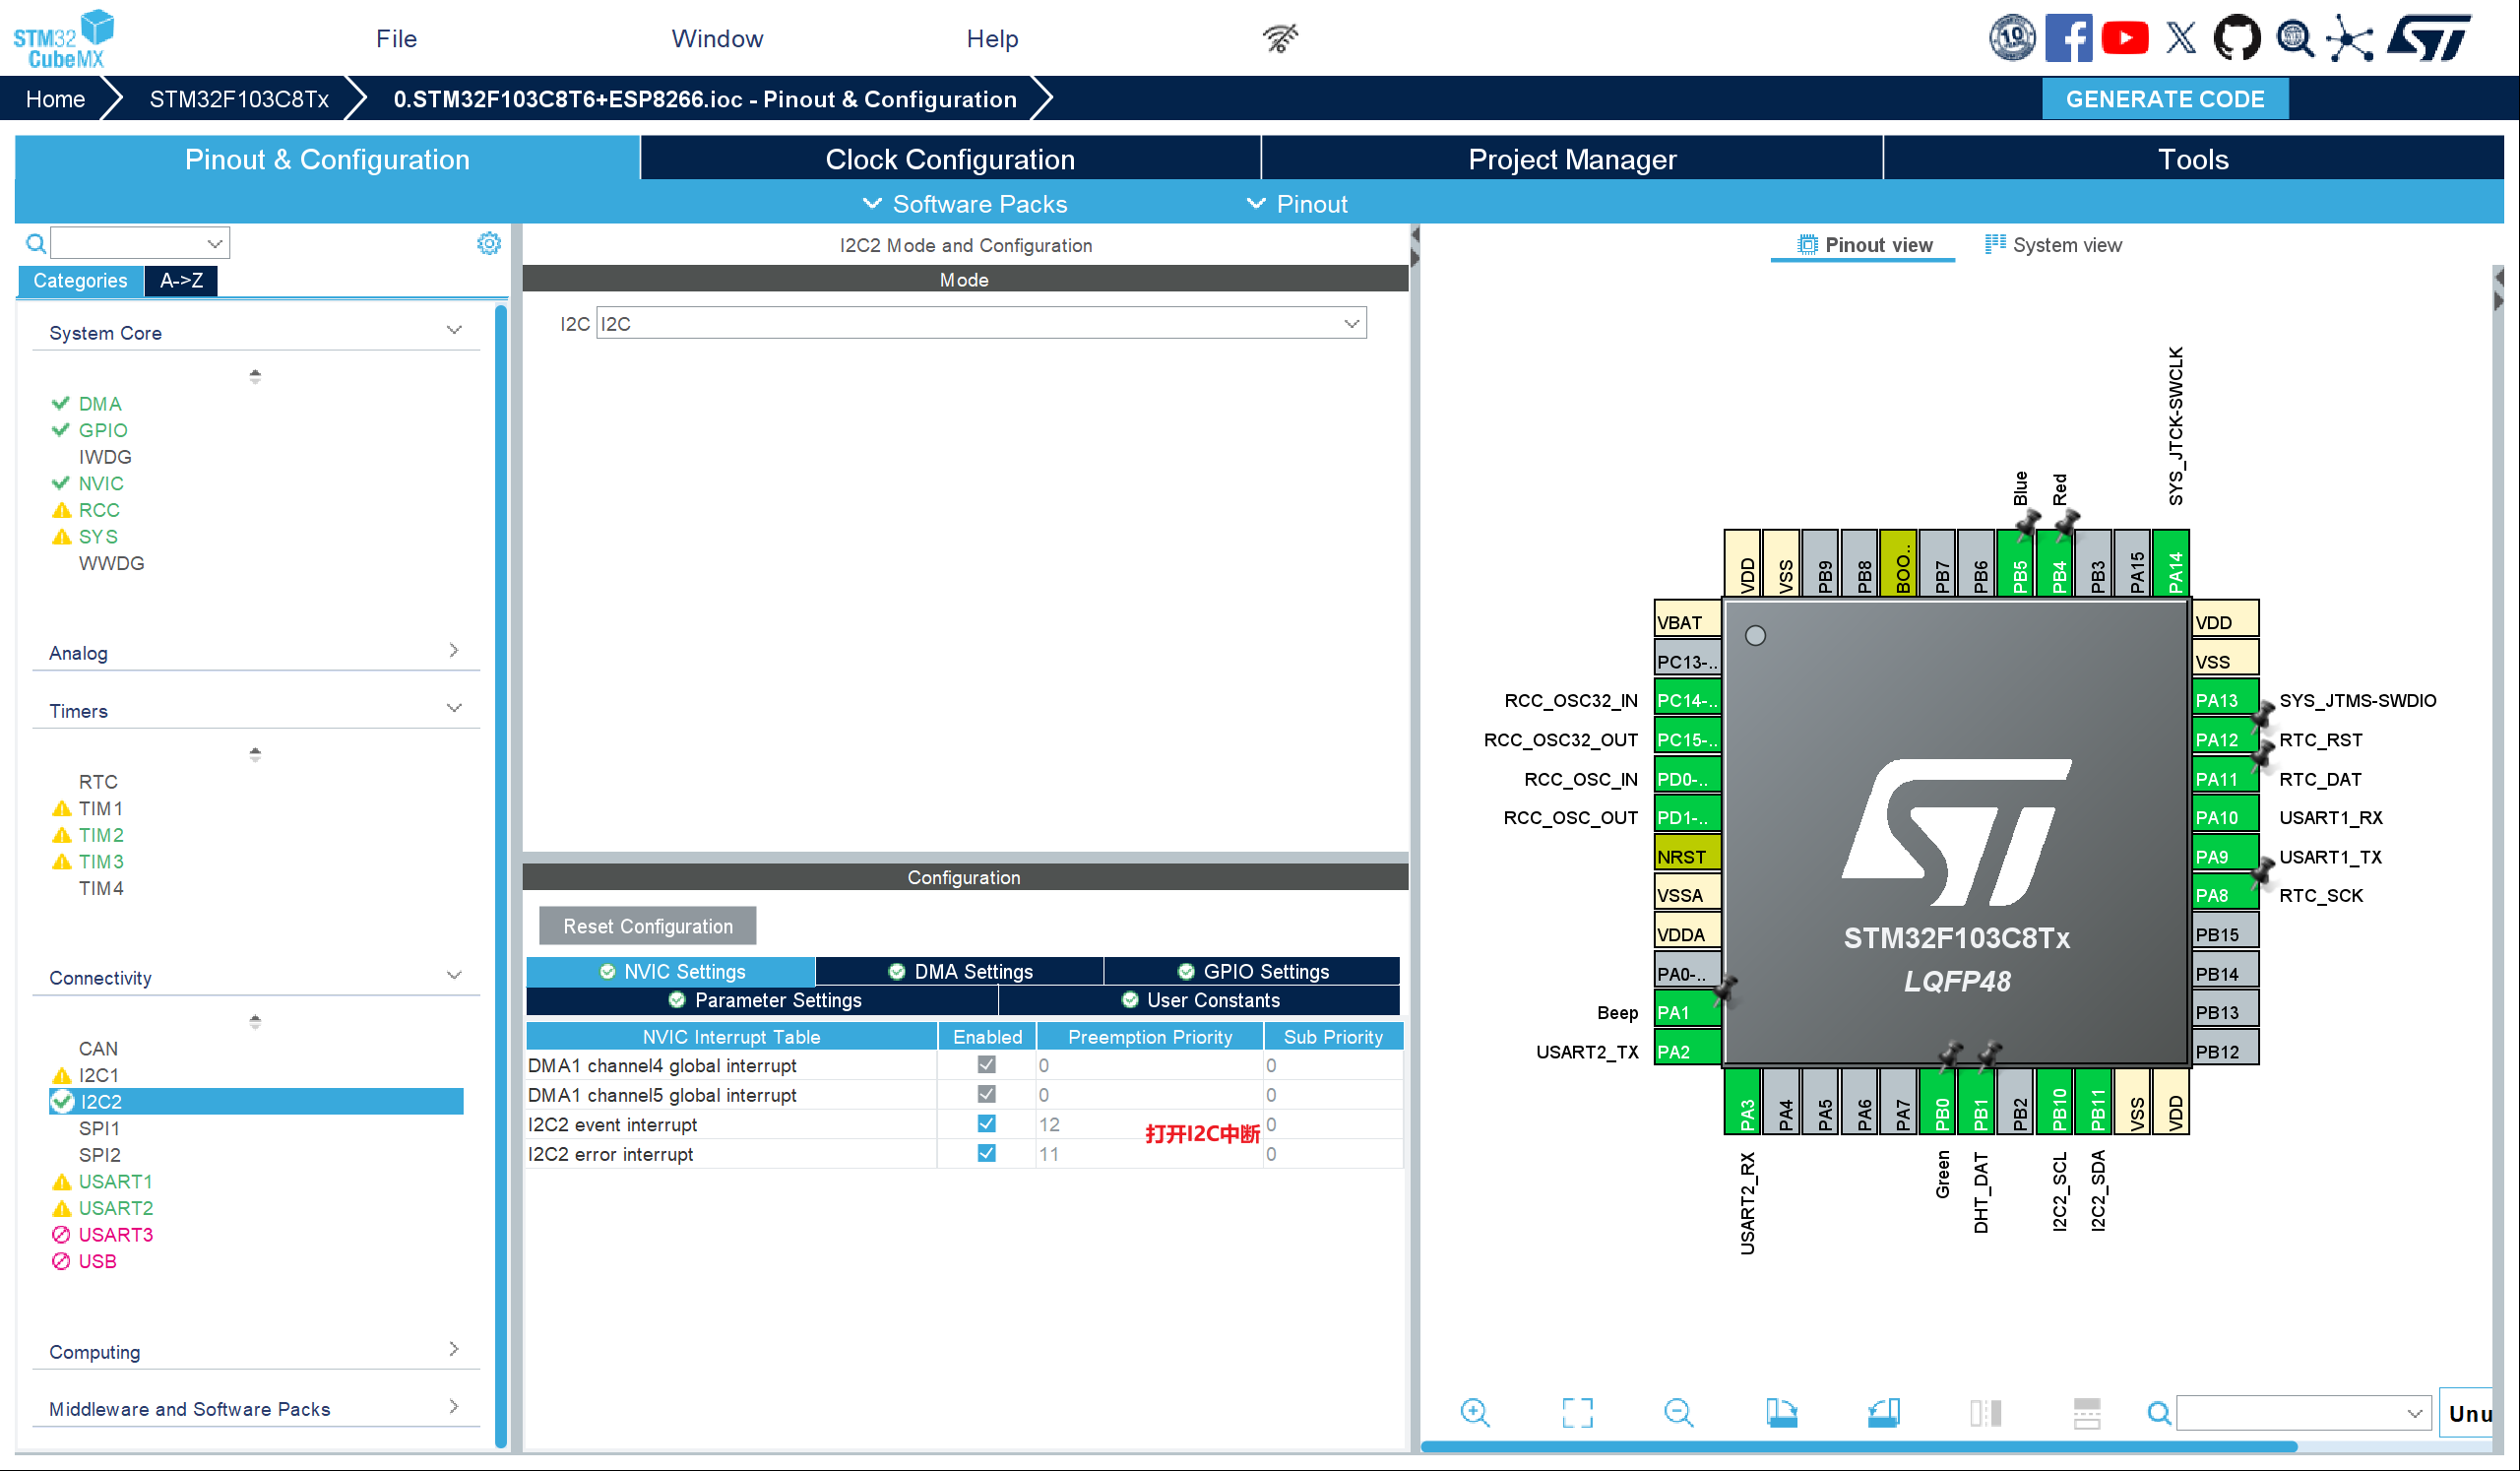
Task: Open the STMicroelectronics YouTube channel
Action: [x=2125, y=38]
